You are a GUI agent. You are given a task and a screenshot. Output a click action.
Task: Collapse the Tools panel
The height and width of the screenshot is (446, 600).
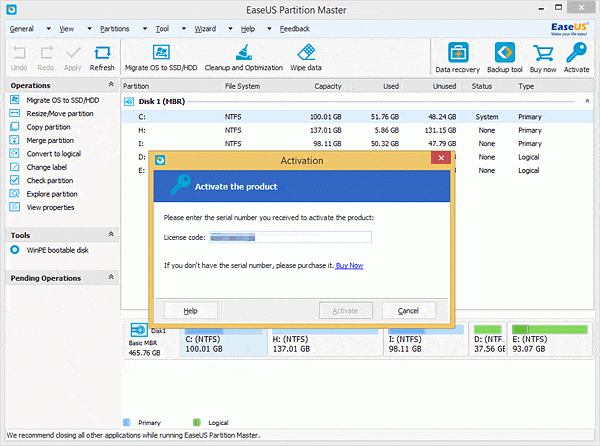pos(111,234)
